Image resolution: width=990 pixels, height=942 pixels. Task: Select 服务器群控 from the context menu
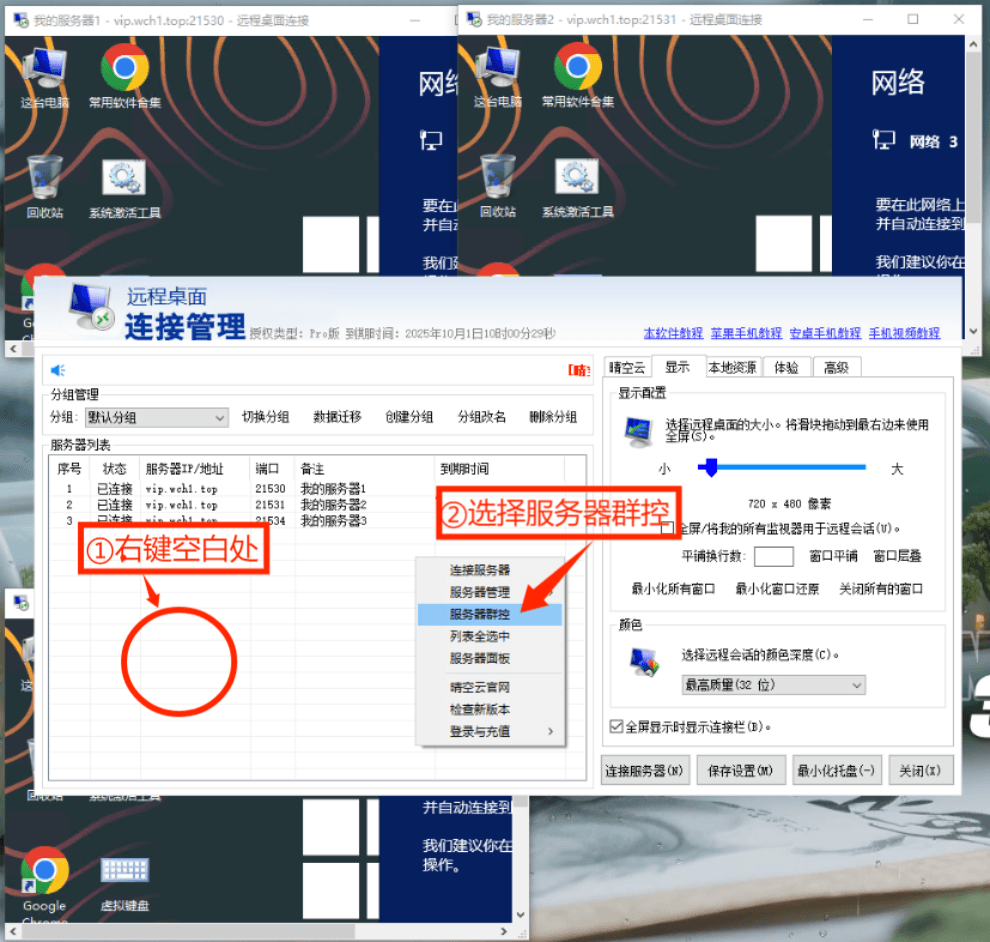click(x=490, y=615)
